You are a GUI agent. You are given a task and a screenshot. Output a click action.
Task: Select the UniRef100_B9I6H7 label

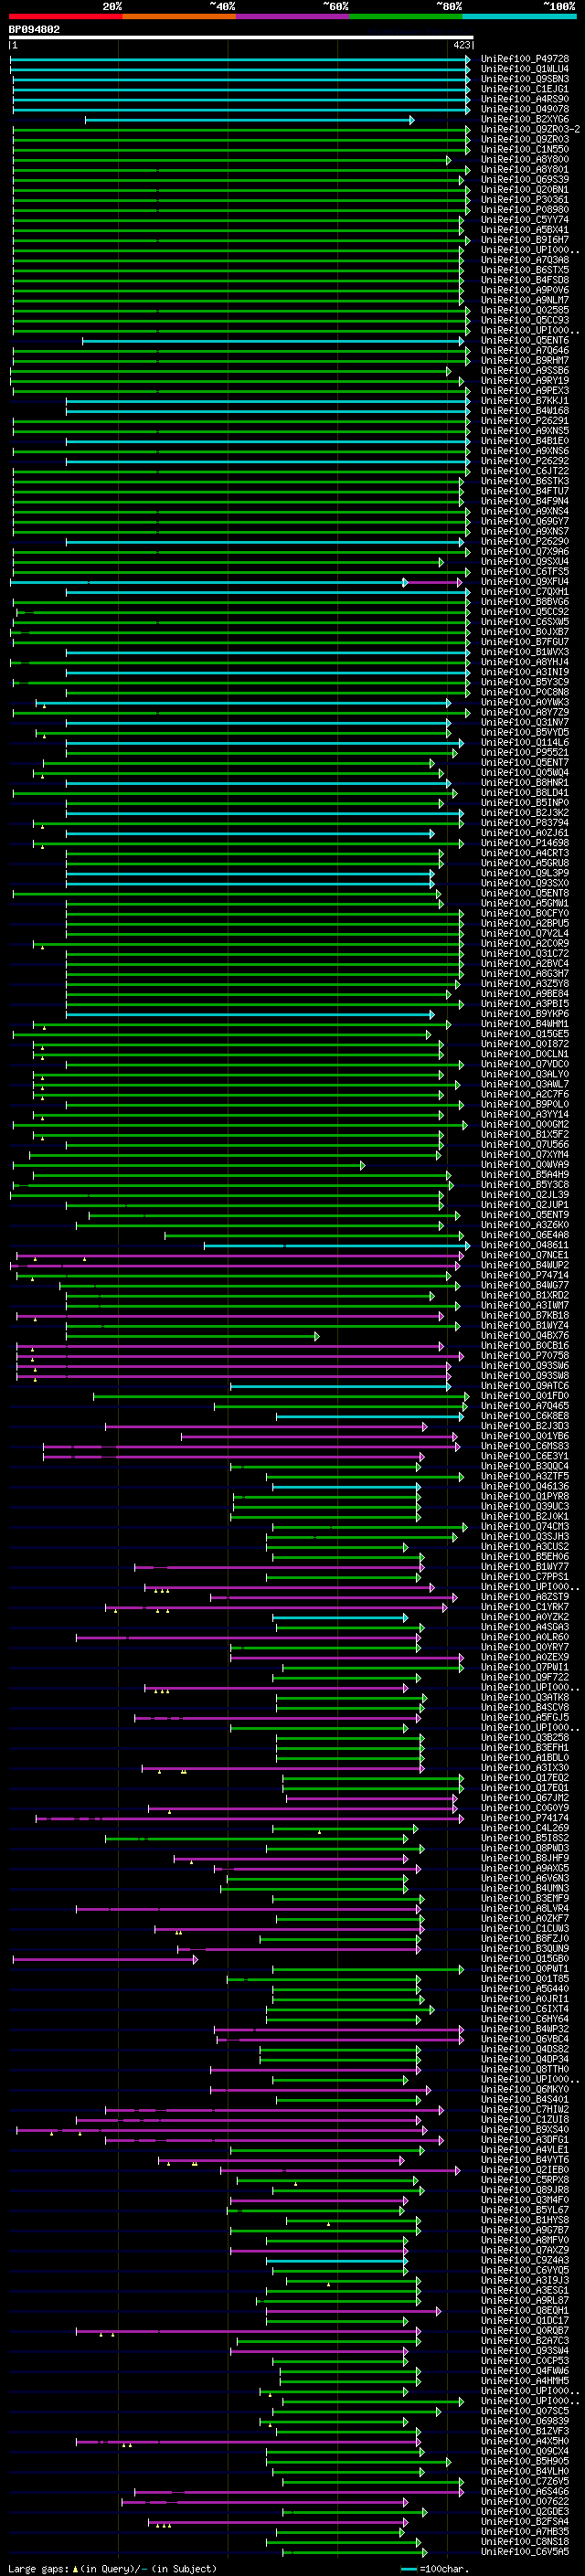click(525, 240)
